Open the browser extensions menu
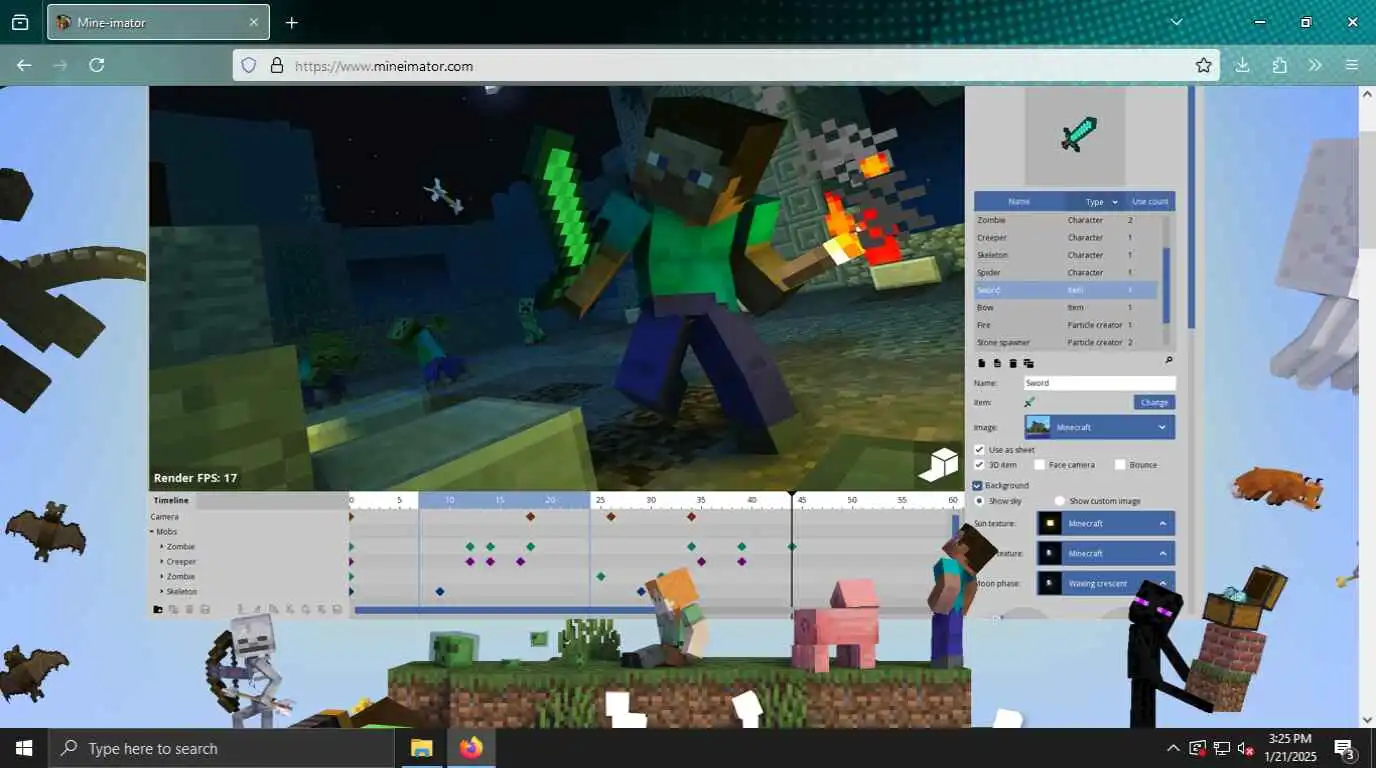Image resolution: width=1376 pixels, height=768 pixels. tap(1279, 65)
